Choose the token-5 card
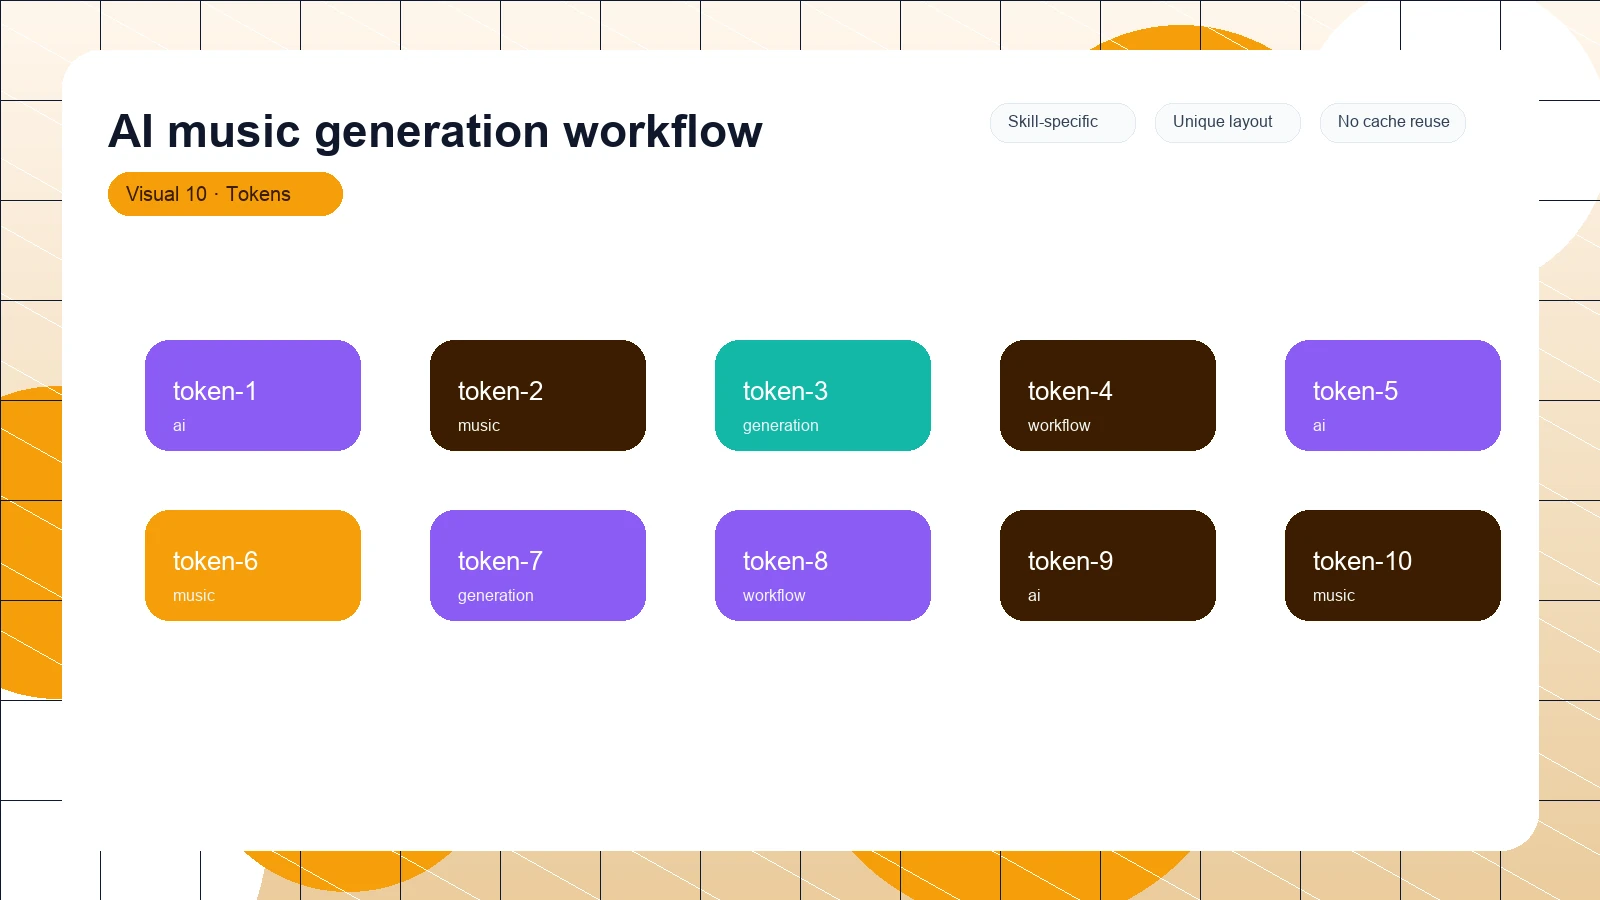1600x900 pixels. (1393, 395)
